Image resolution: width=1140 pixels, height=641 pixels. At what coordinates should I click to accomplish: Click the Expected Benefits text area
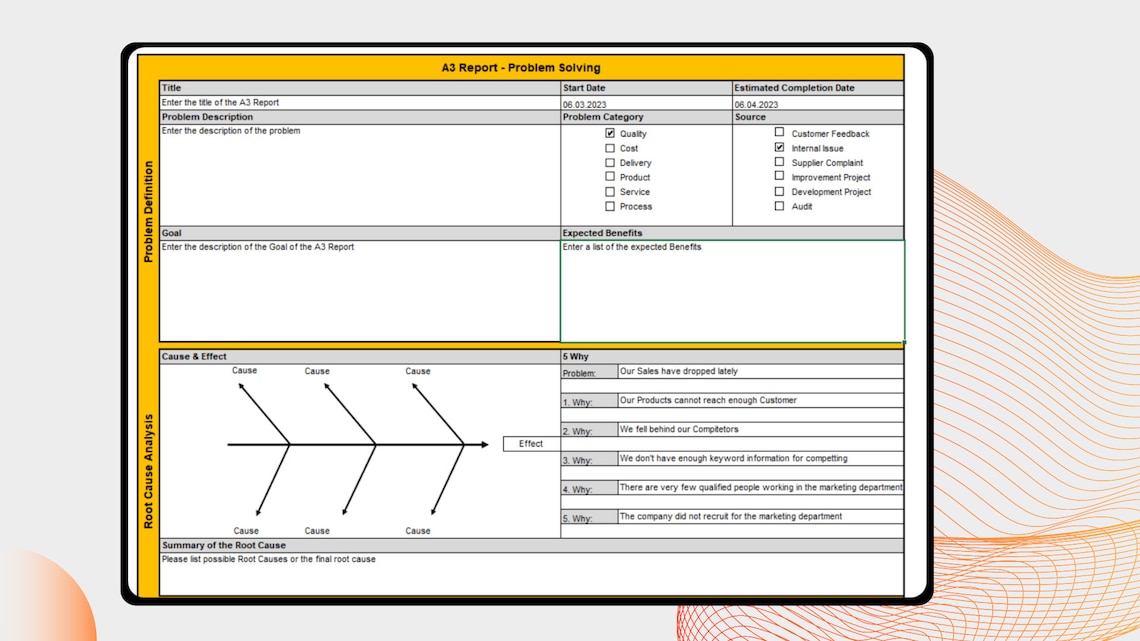click(x=731, y=290)
